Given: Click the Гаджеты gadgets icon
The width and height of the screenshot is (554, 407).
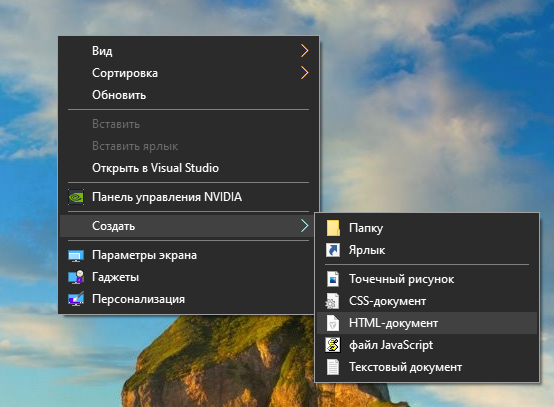Looking at the screenshot, I should (76, 277).
